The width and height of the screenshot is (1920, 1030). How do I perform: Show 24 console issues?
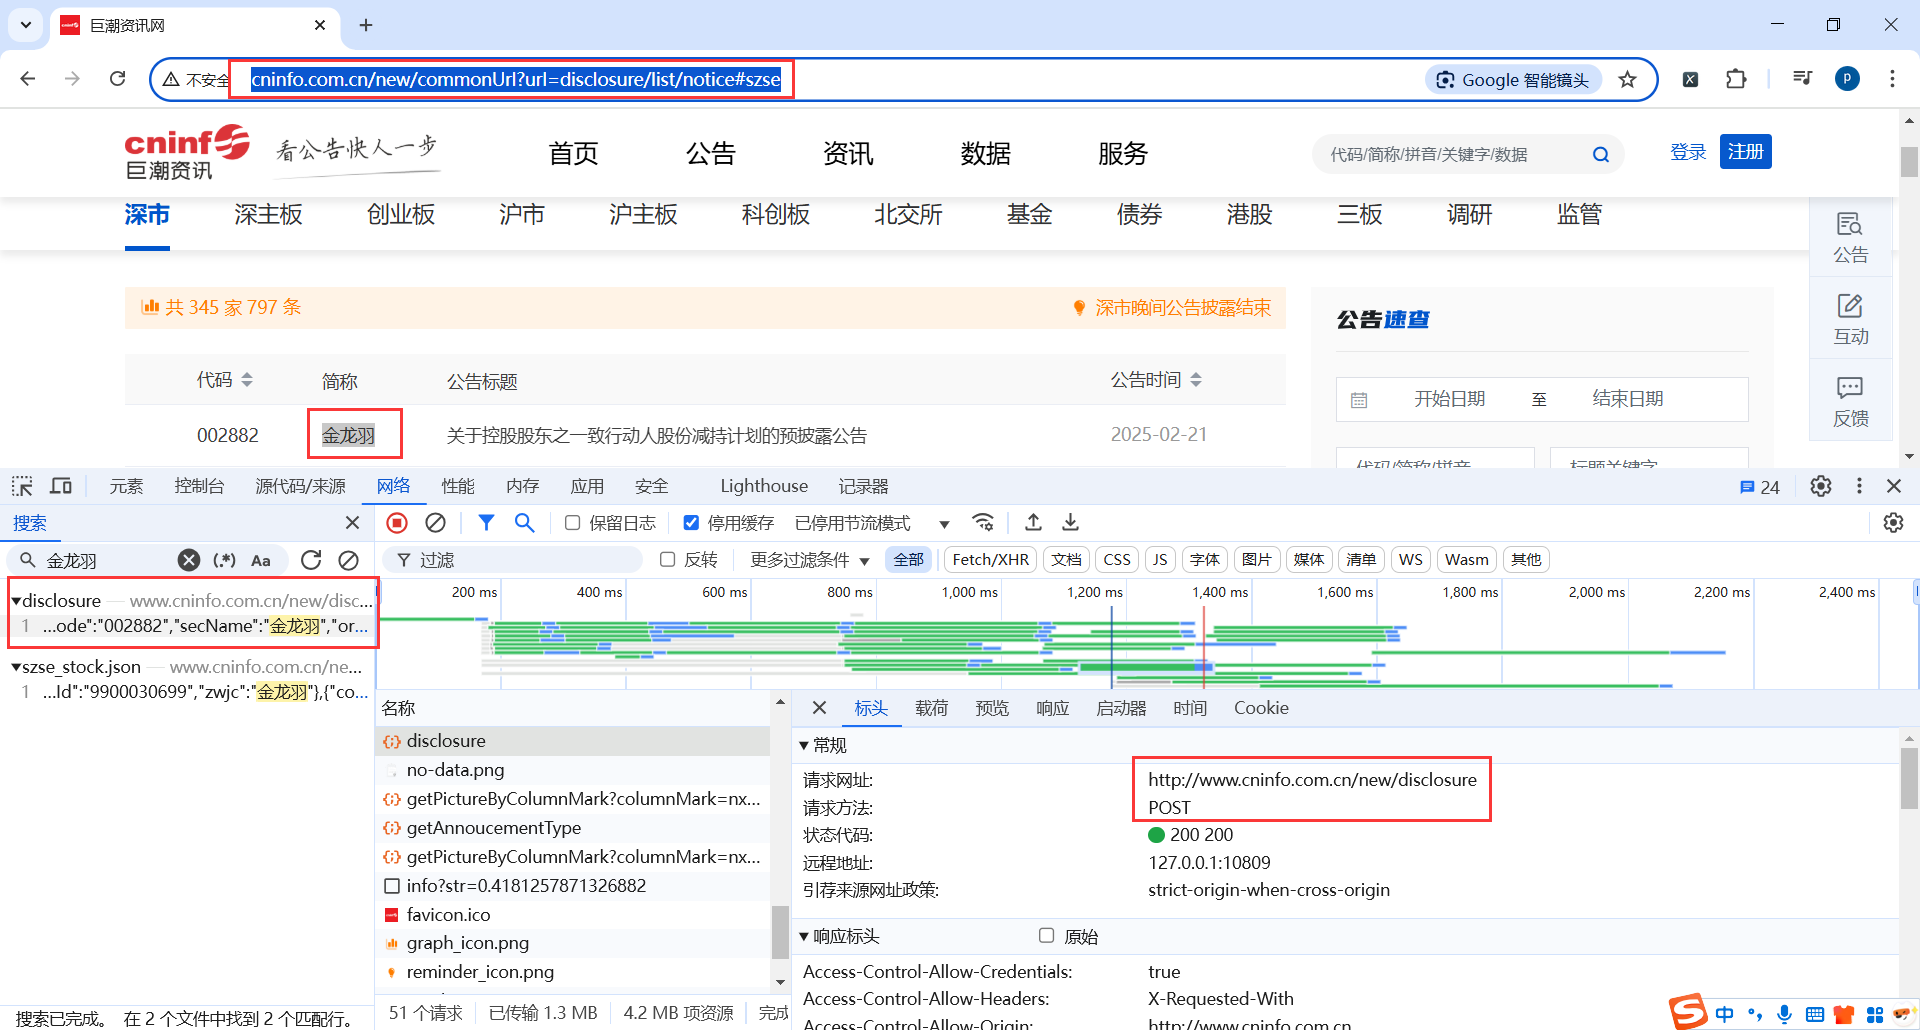[x=1760, y=487]
